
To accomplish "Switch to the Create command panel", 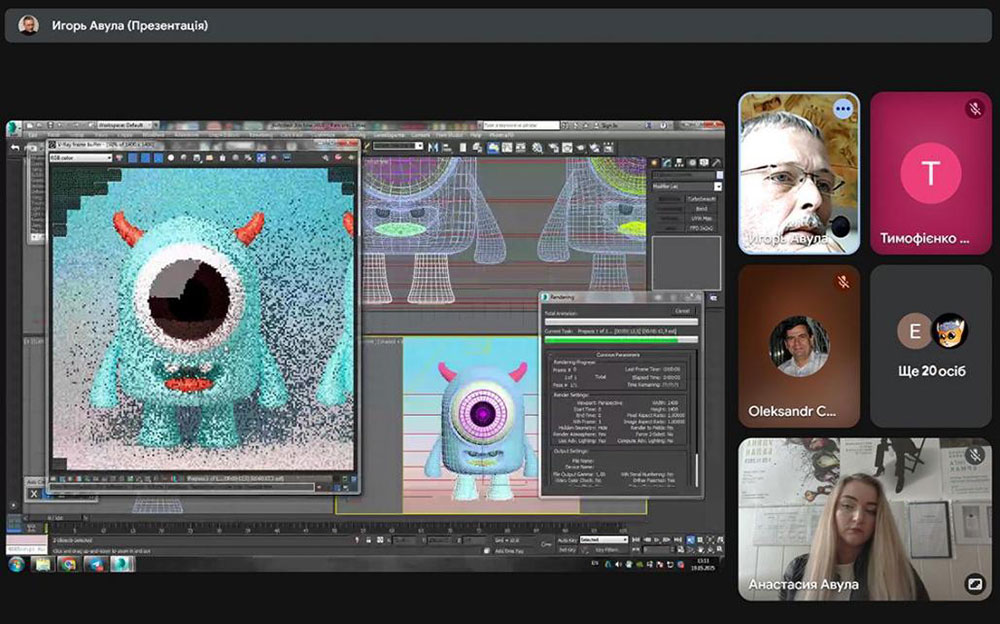I will tap(655, 163).
